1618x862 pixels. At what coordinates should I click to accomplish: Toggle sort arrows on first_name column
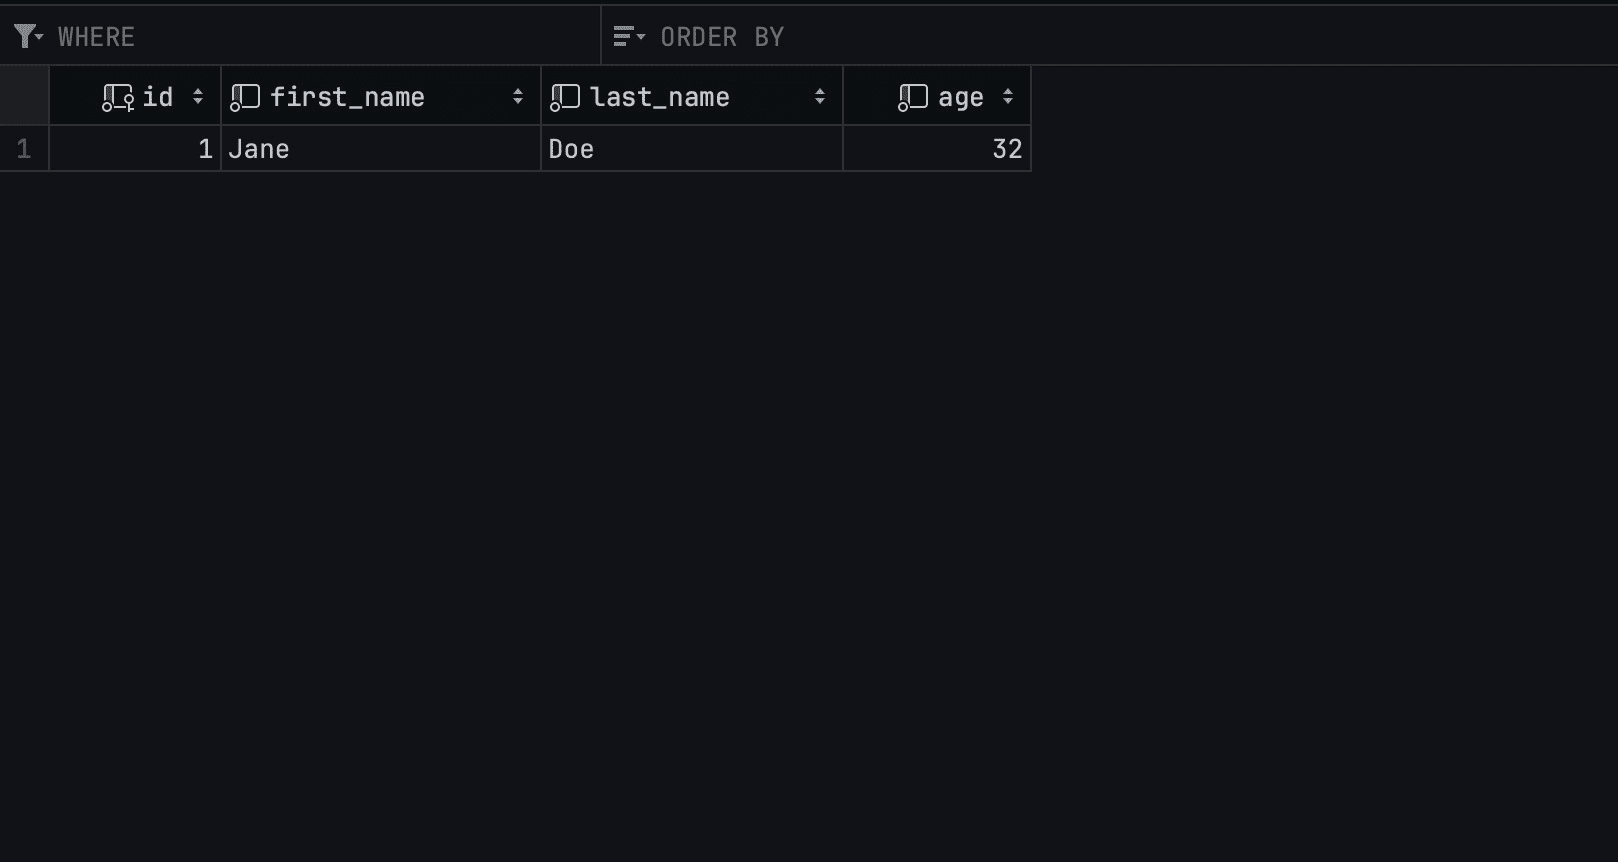coord(518,97)
